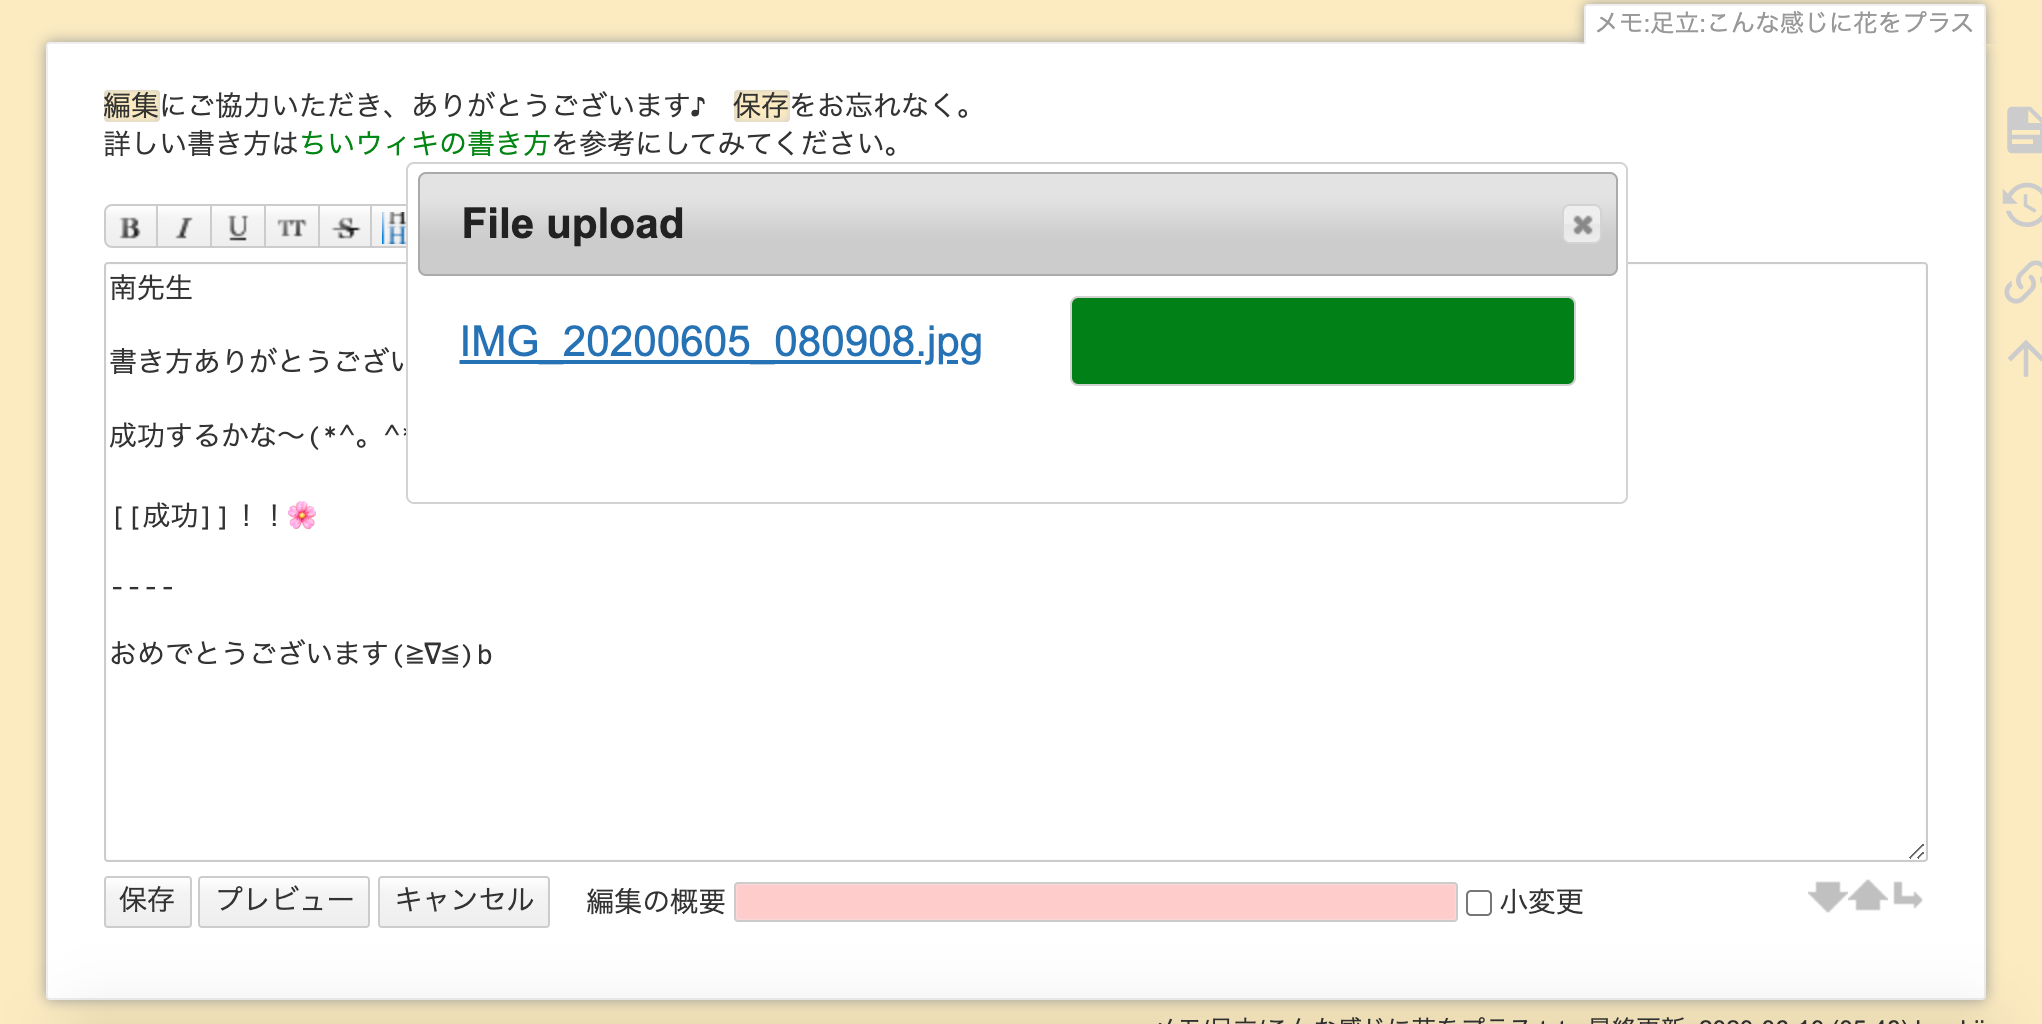Open the show-page document icon

[x=2024, y=130]
